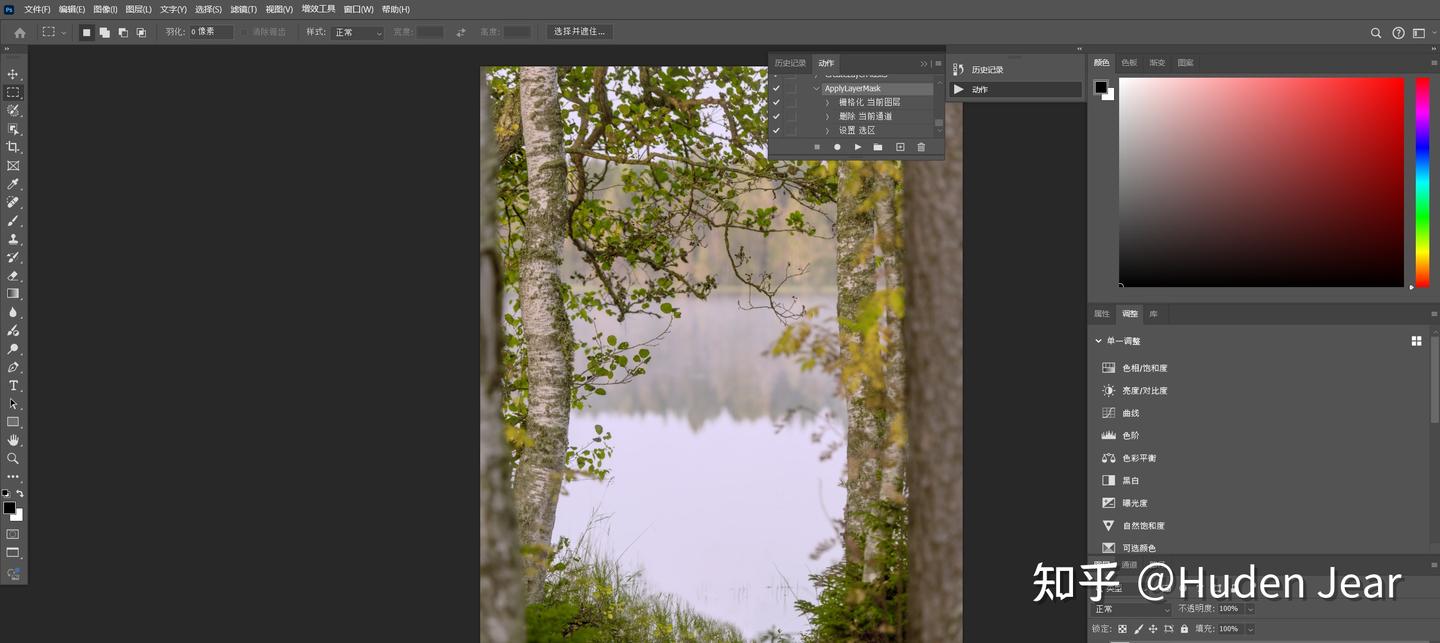Delete the selected action
The width and height of the screenshot is (1440, 643).
click(x=921, y=147)
